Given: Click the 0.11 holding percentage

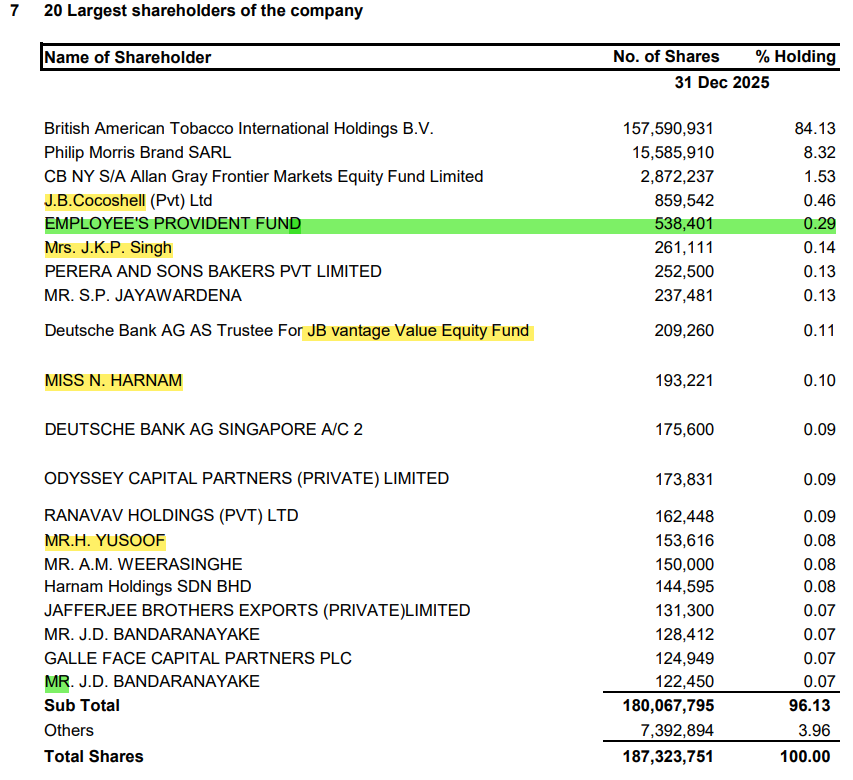Looking at the screenshot, I should click(x=819, y=331).
